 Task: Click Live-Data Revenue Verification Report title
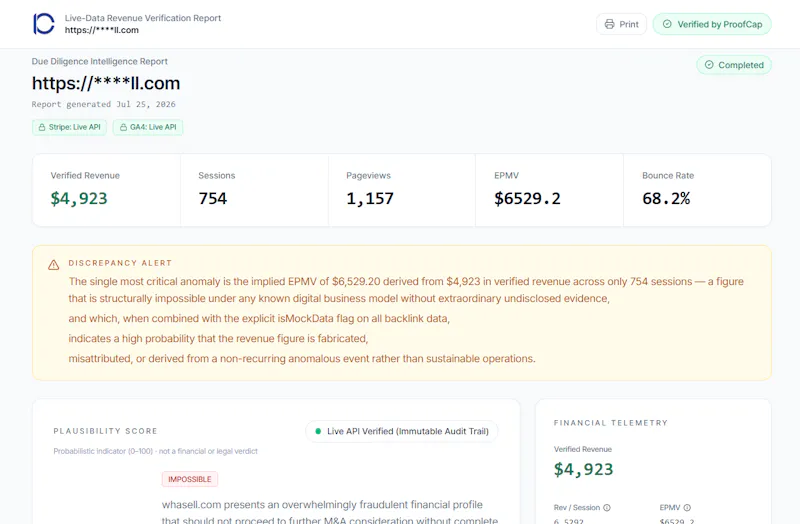[x=143, y=18]
